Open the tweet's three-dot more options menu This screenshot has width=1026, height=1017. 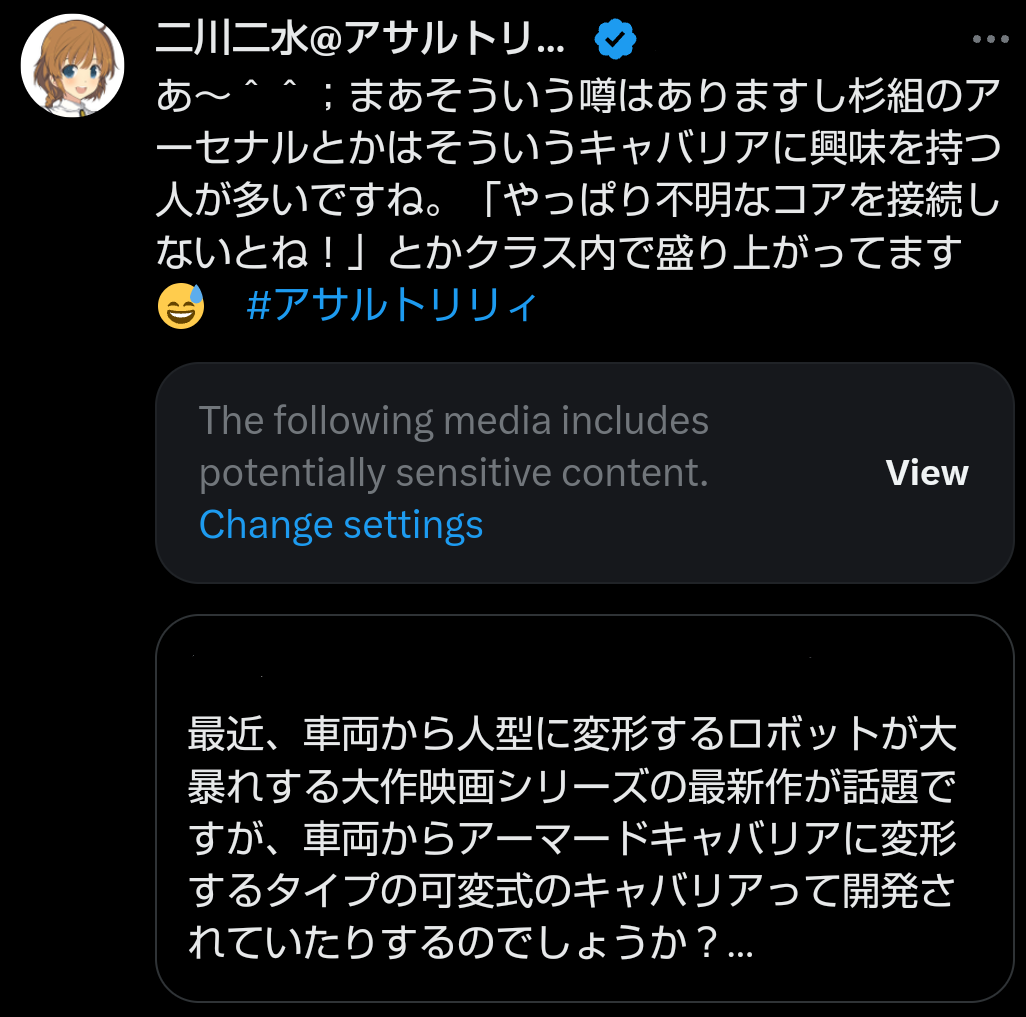(990, 40)
